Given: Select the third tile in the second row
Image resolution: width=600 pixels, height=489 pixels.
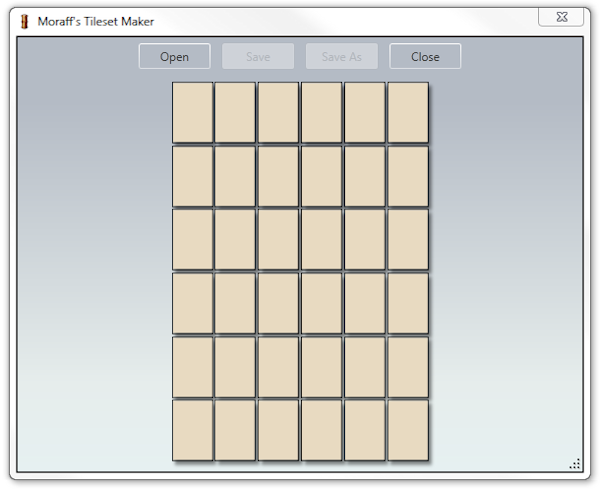Looking at the screenshot, I should tap(279, 176).
